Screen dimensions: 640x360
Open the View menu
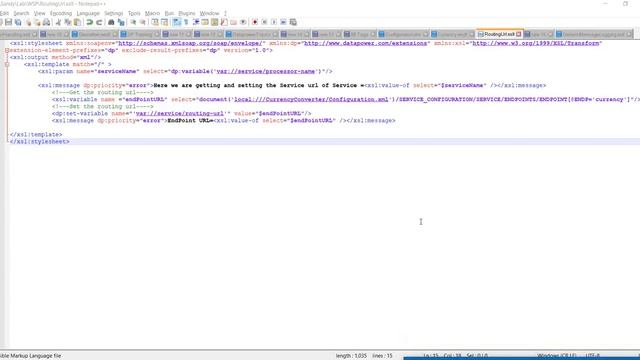(40, 13)
